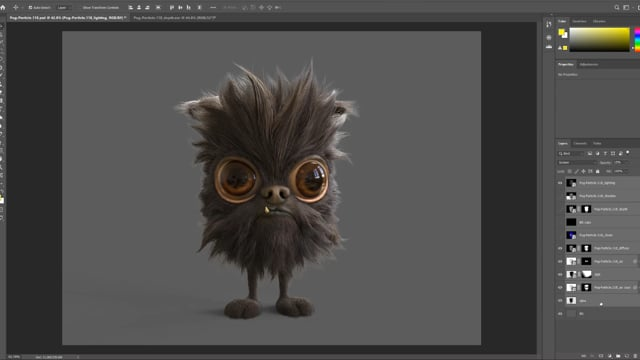Lock layer position in Layers panel
The image size is (640, 360).
583,171
